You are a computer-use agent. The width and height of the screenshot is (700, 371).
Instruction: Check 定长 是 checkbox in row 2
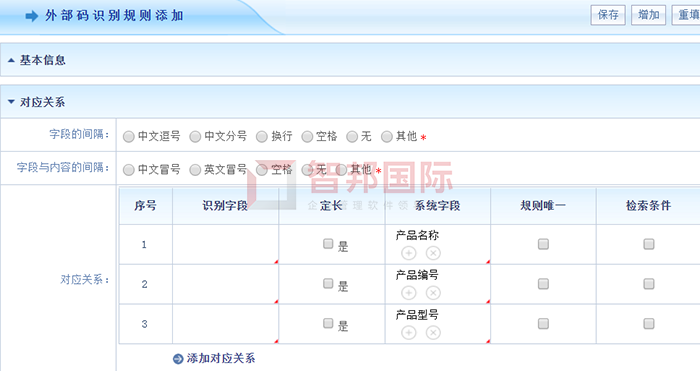pos(328,283)
